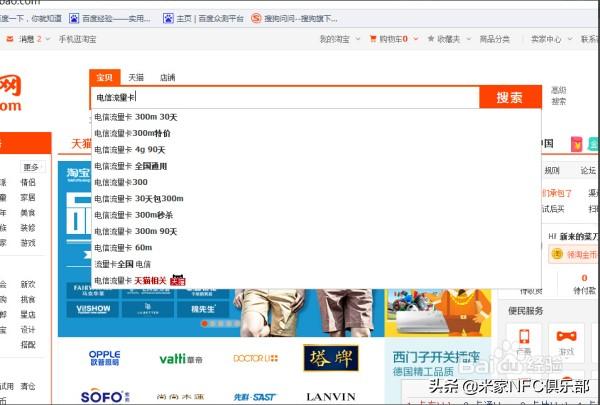Select the 宝贝 search tab
This screenshot has width=600, height=405.
(105, 77)
